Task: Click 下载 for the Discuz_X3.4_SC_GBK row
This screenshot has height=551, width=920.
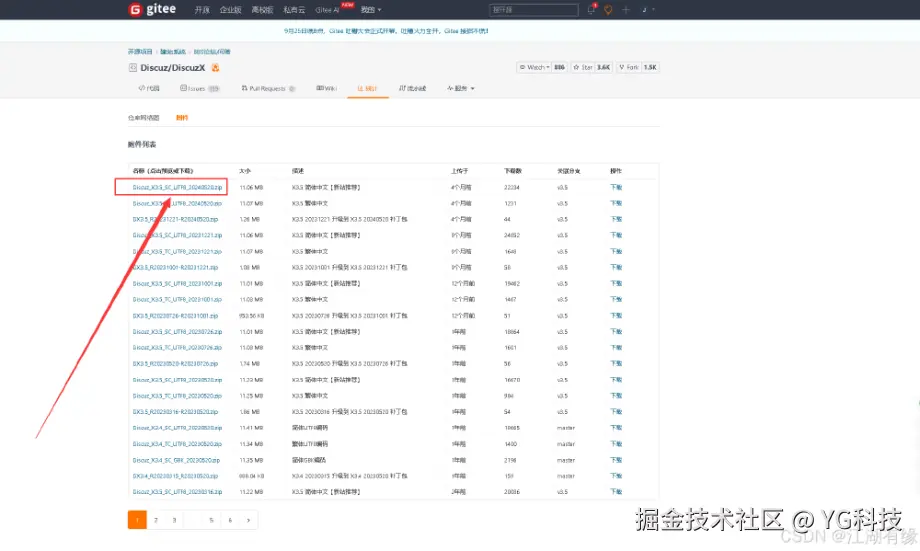Action: tap(616, 461)
